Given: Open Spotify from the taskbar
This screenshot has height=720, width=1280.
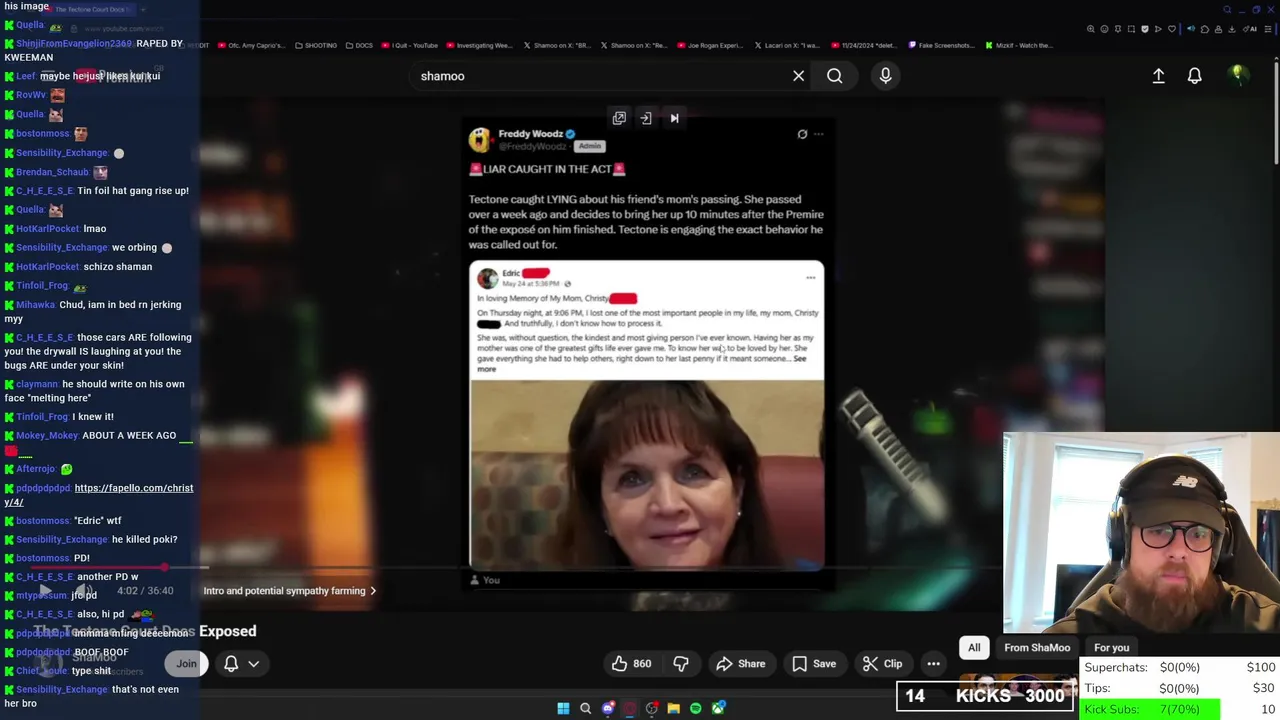Looking at the screenshot, I should (x=696, y=708).
